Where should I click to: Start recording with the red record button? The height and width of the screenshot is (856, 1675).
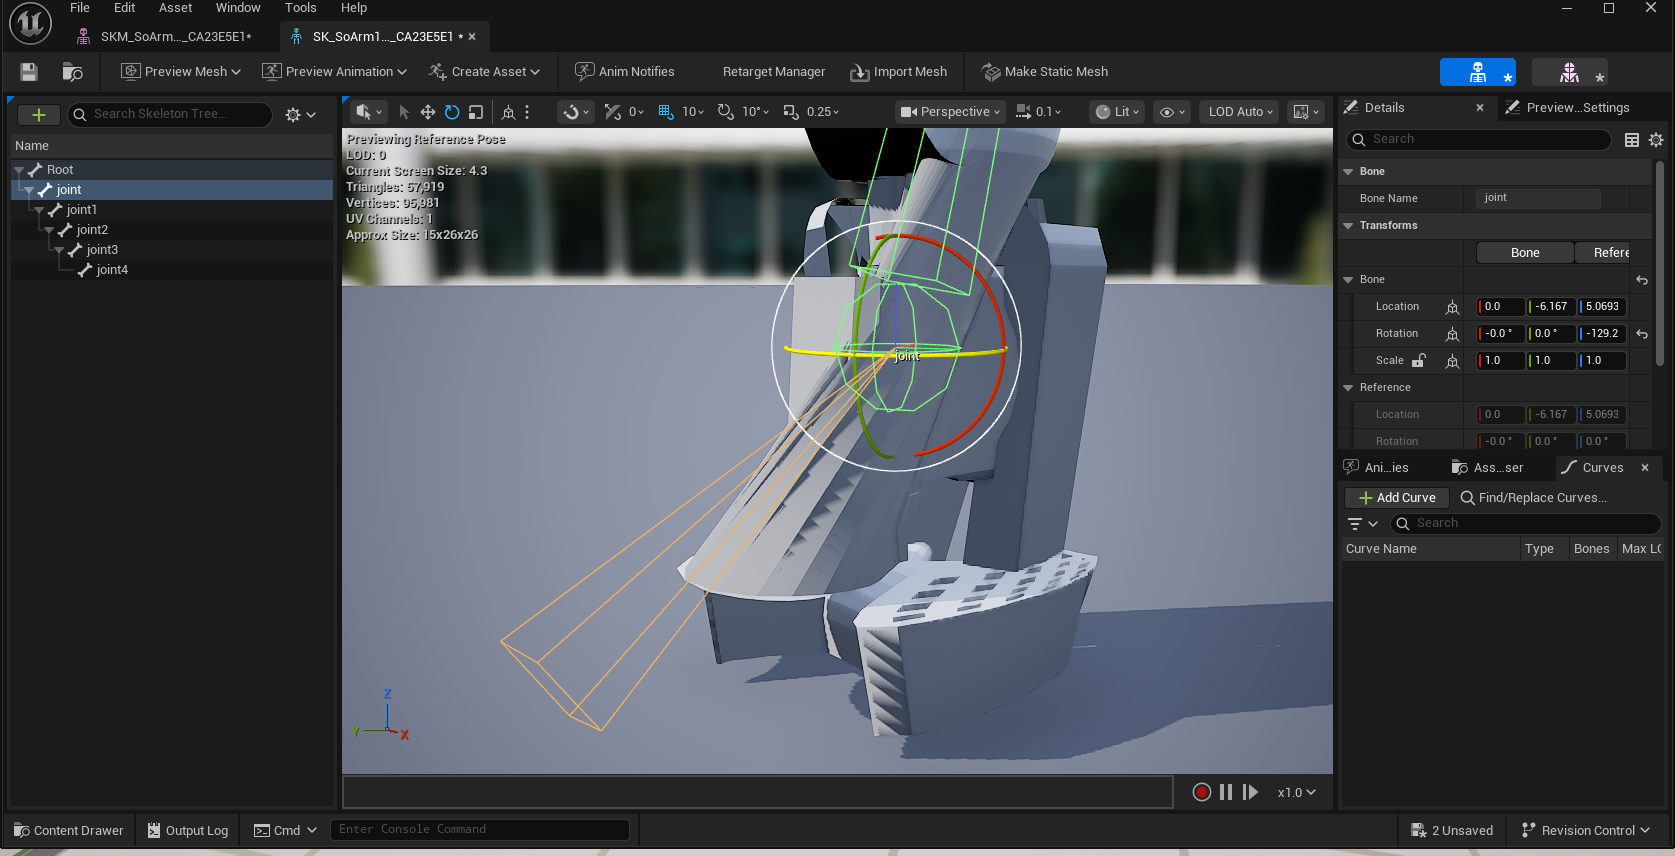click(1202, 792)
